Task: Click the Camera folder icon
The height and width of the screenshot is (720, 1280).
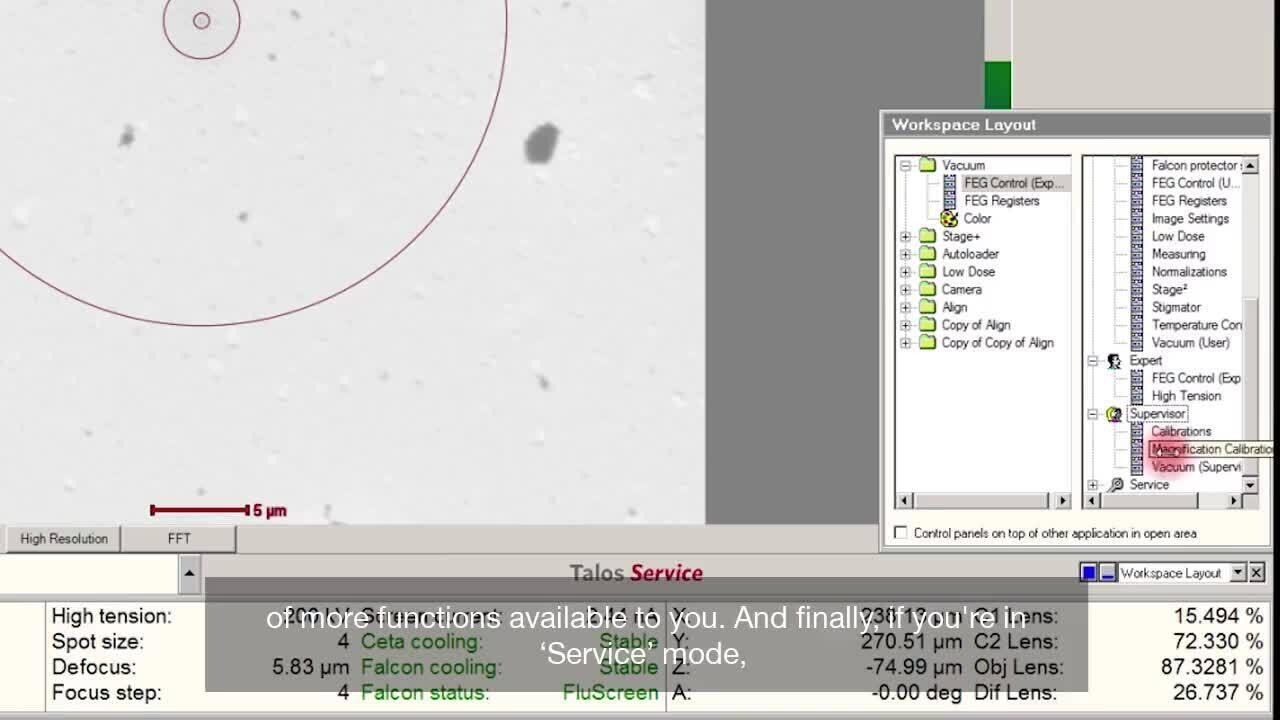Action: pyautogui.click(x=927, y=289)
